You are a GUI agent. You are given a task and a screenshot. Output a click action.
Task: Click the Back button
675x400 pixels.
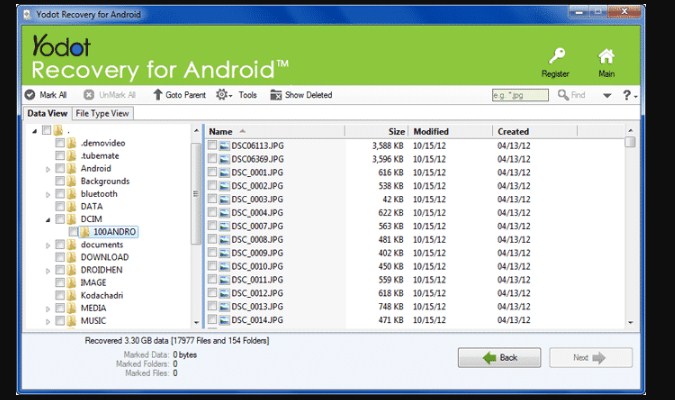tap(499, 358)
